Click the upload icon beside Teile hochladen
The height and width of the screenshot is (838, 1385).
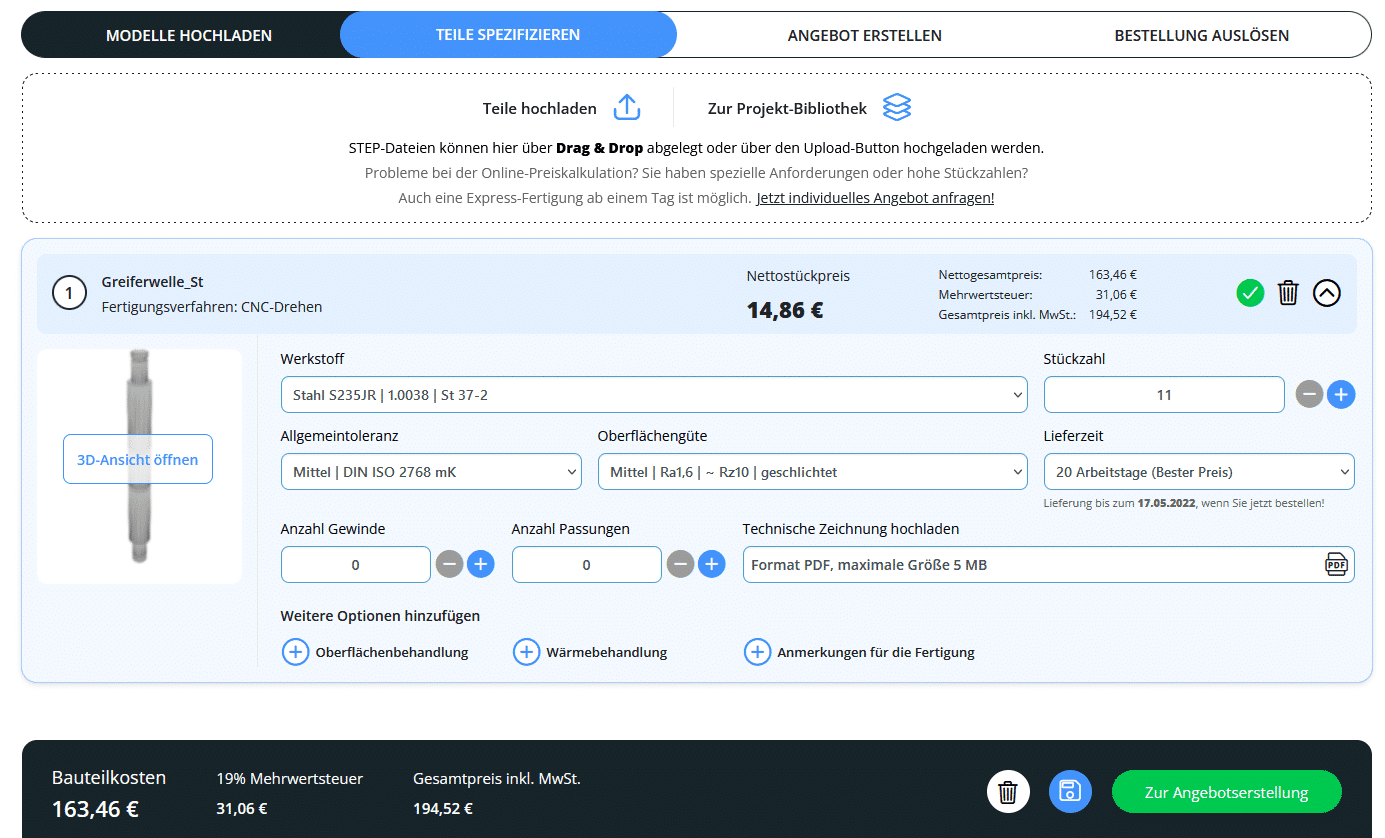(x=626, y=108)
